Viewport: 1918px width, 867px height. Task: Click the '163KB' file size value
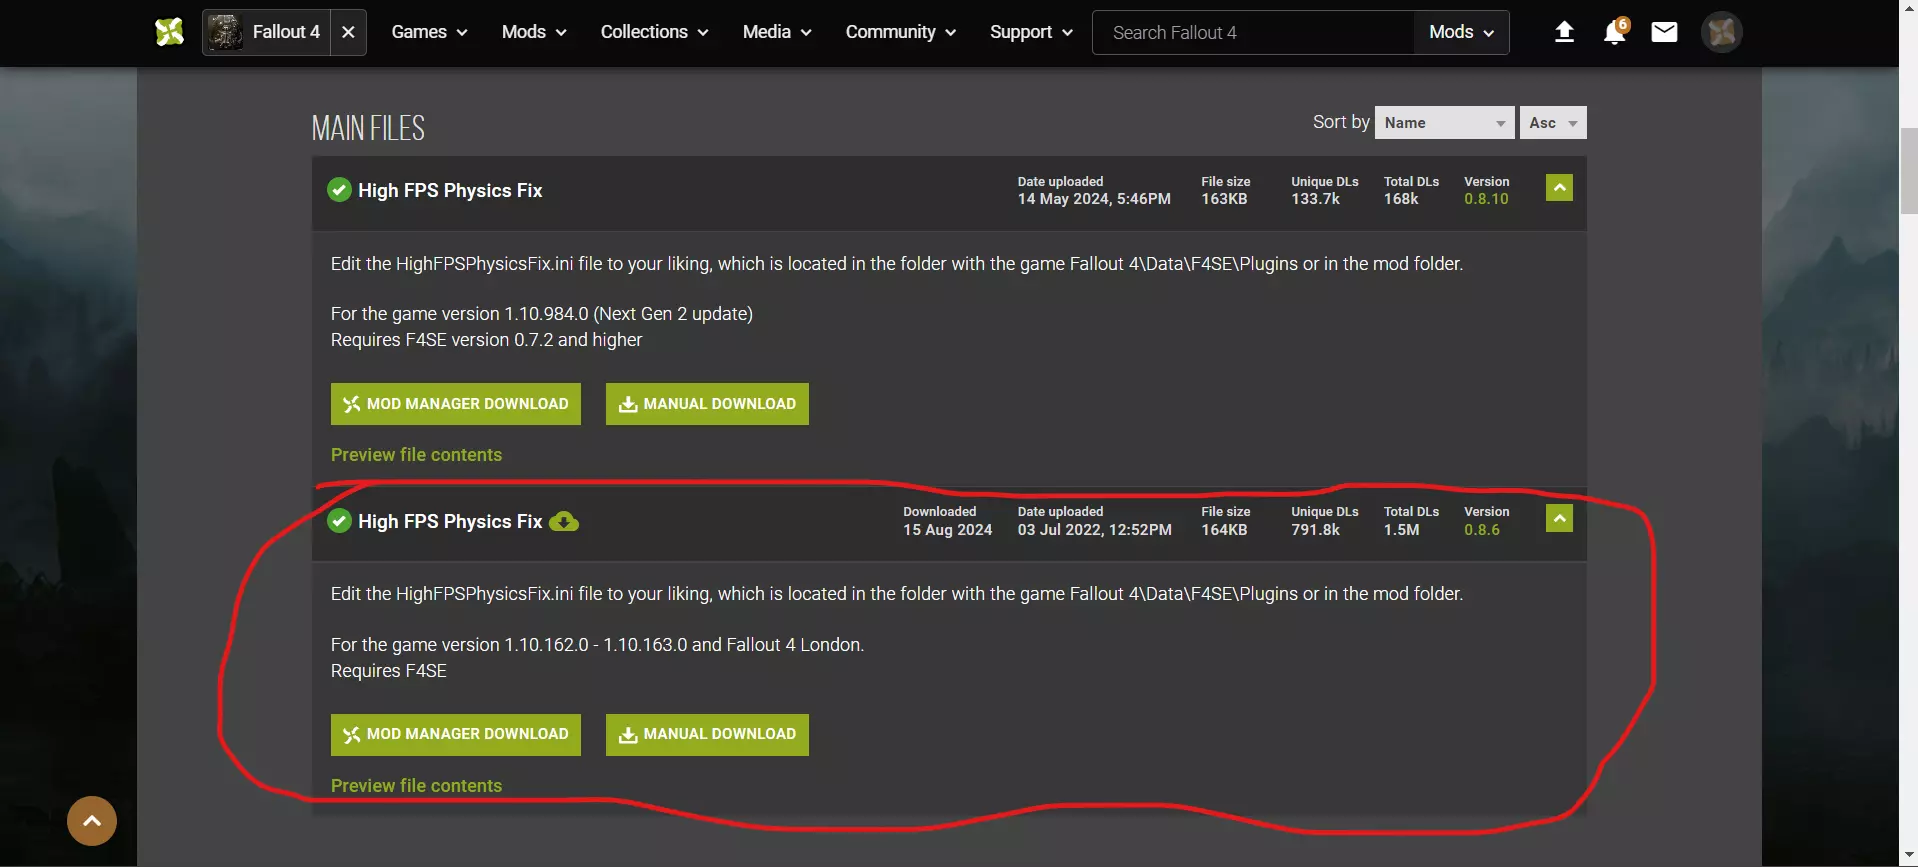1224,199
